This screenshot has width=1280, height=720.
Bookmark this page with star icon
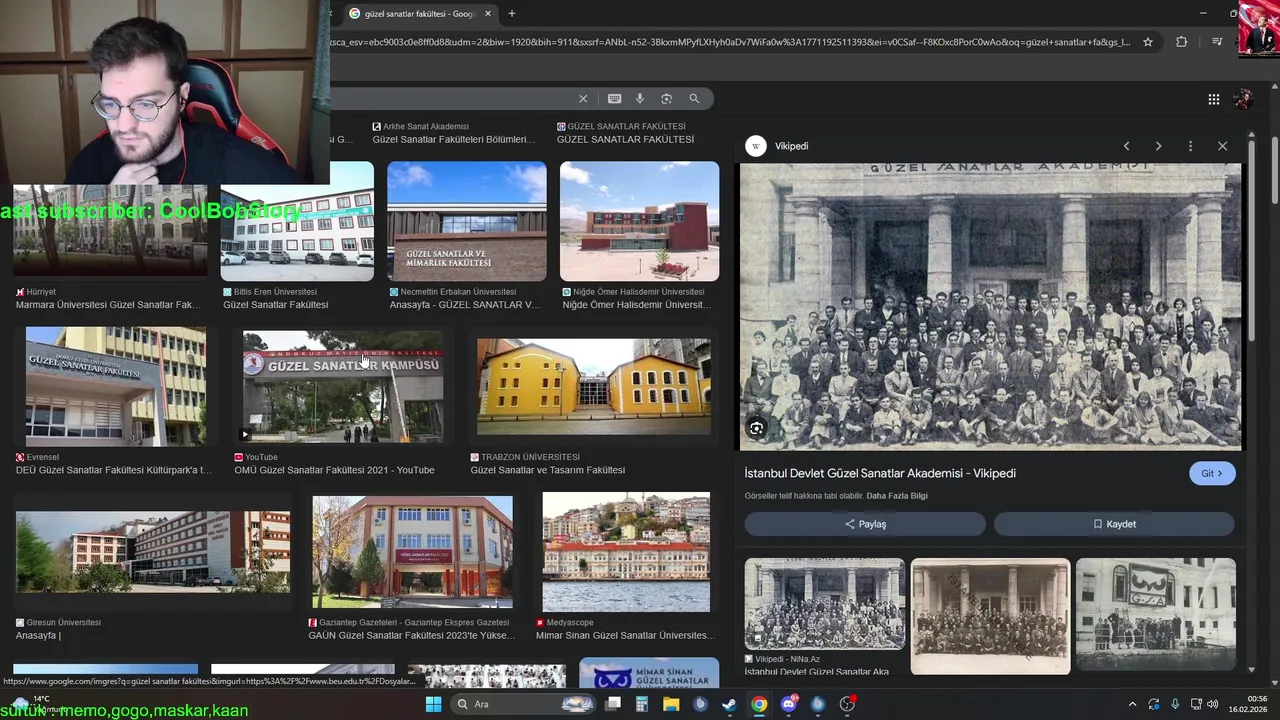click(1148, 42)
